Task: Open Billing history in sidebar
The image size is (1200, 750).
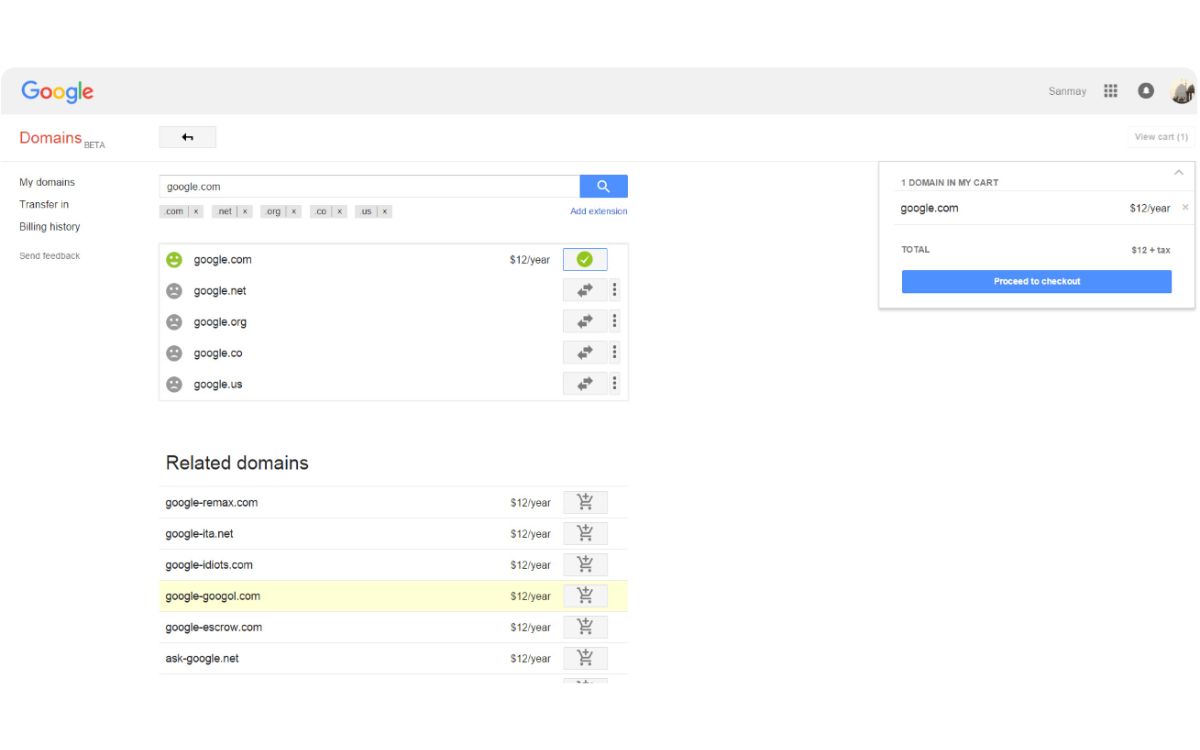Action: pos(50,227)
